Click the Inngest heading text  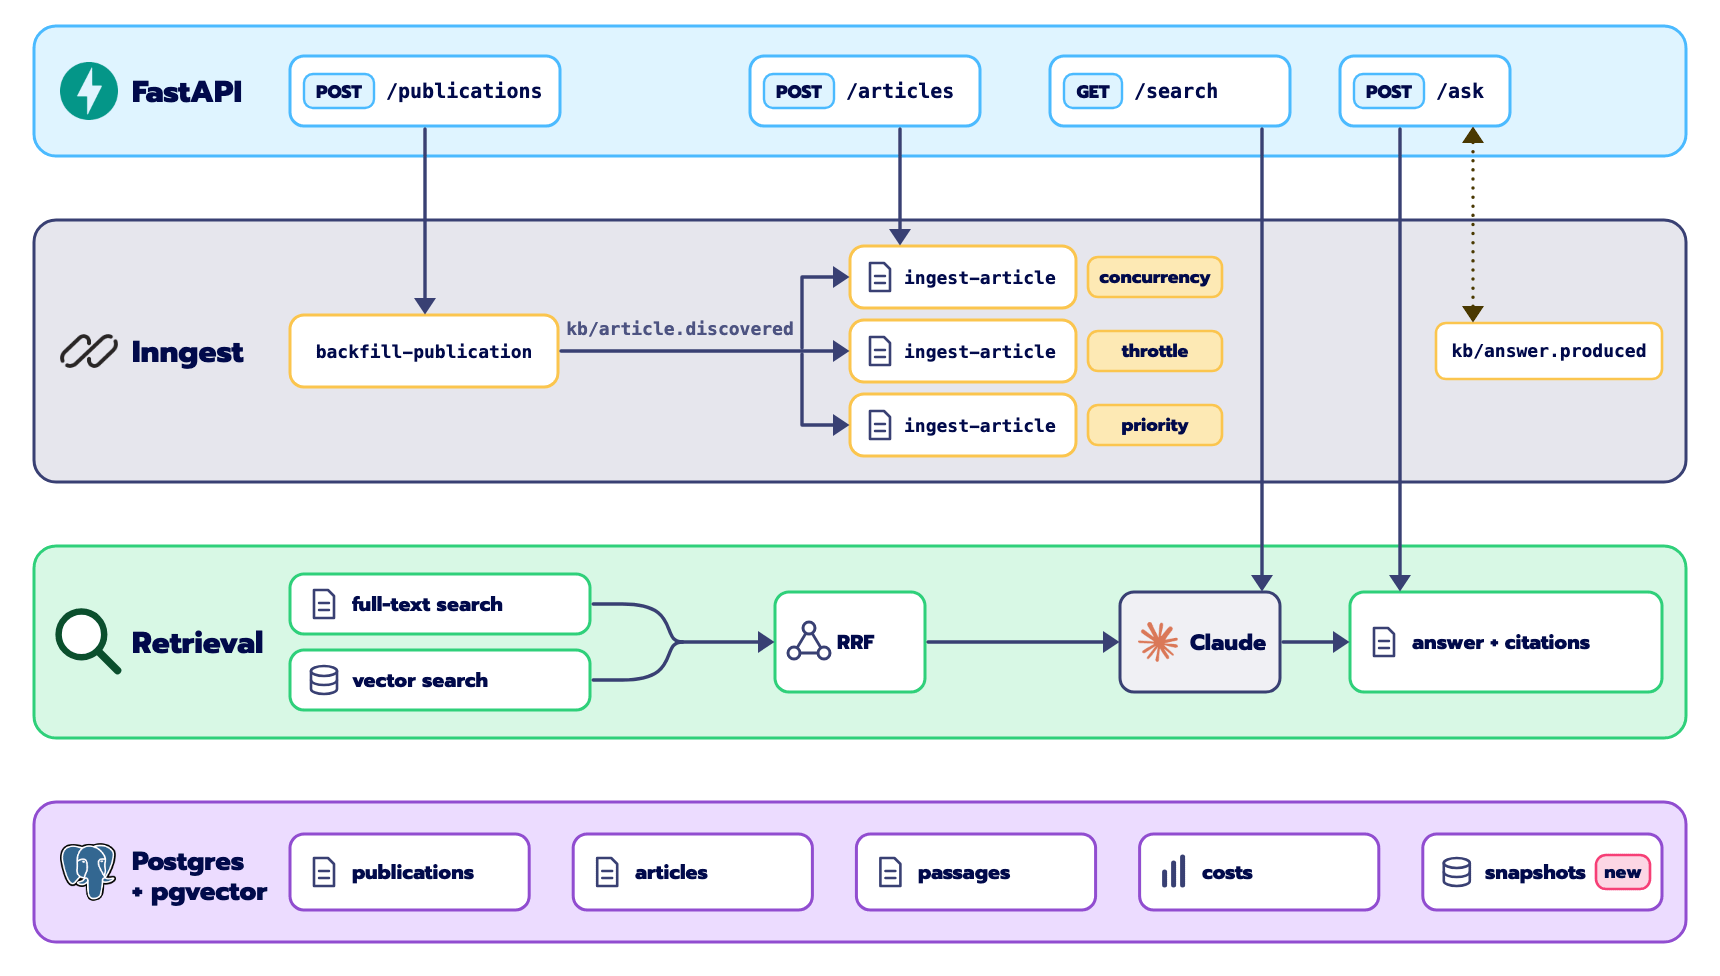point(187,352)
